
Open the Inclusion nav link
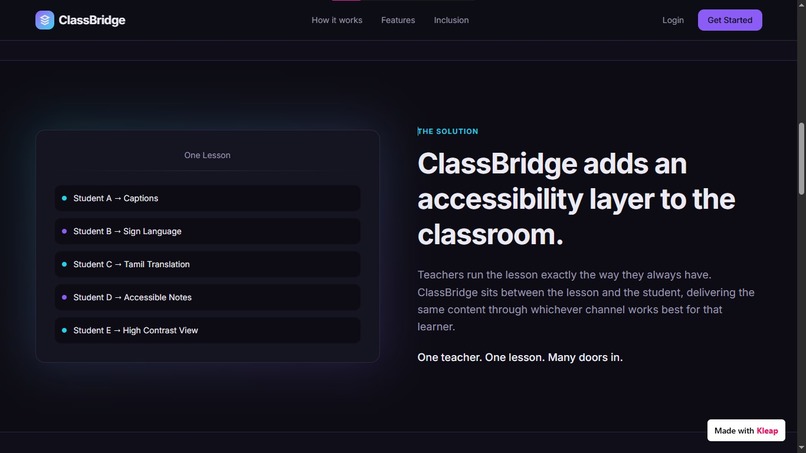coord(451,20)
